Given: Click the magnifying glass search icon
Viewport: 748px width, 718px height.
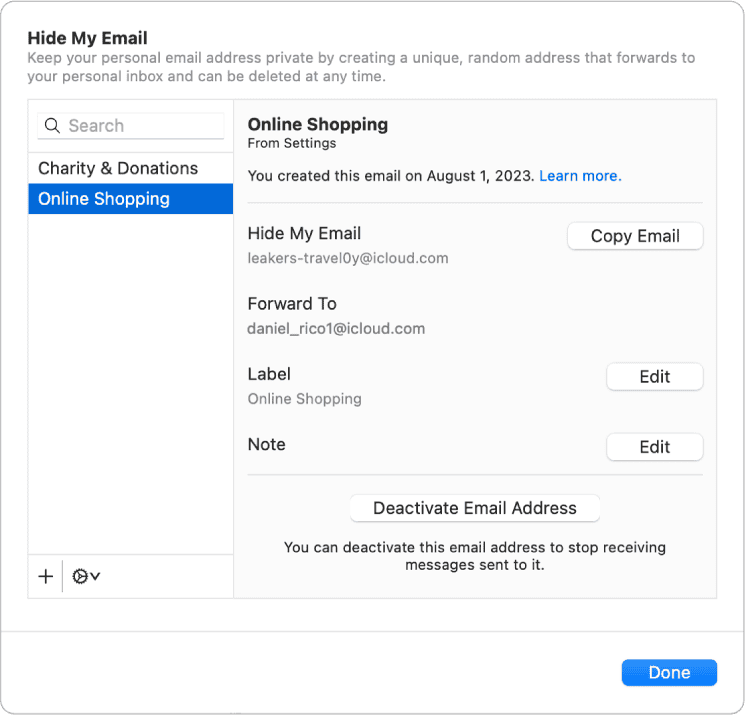Looking at the screenshot, I should point(52,126).
